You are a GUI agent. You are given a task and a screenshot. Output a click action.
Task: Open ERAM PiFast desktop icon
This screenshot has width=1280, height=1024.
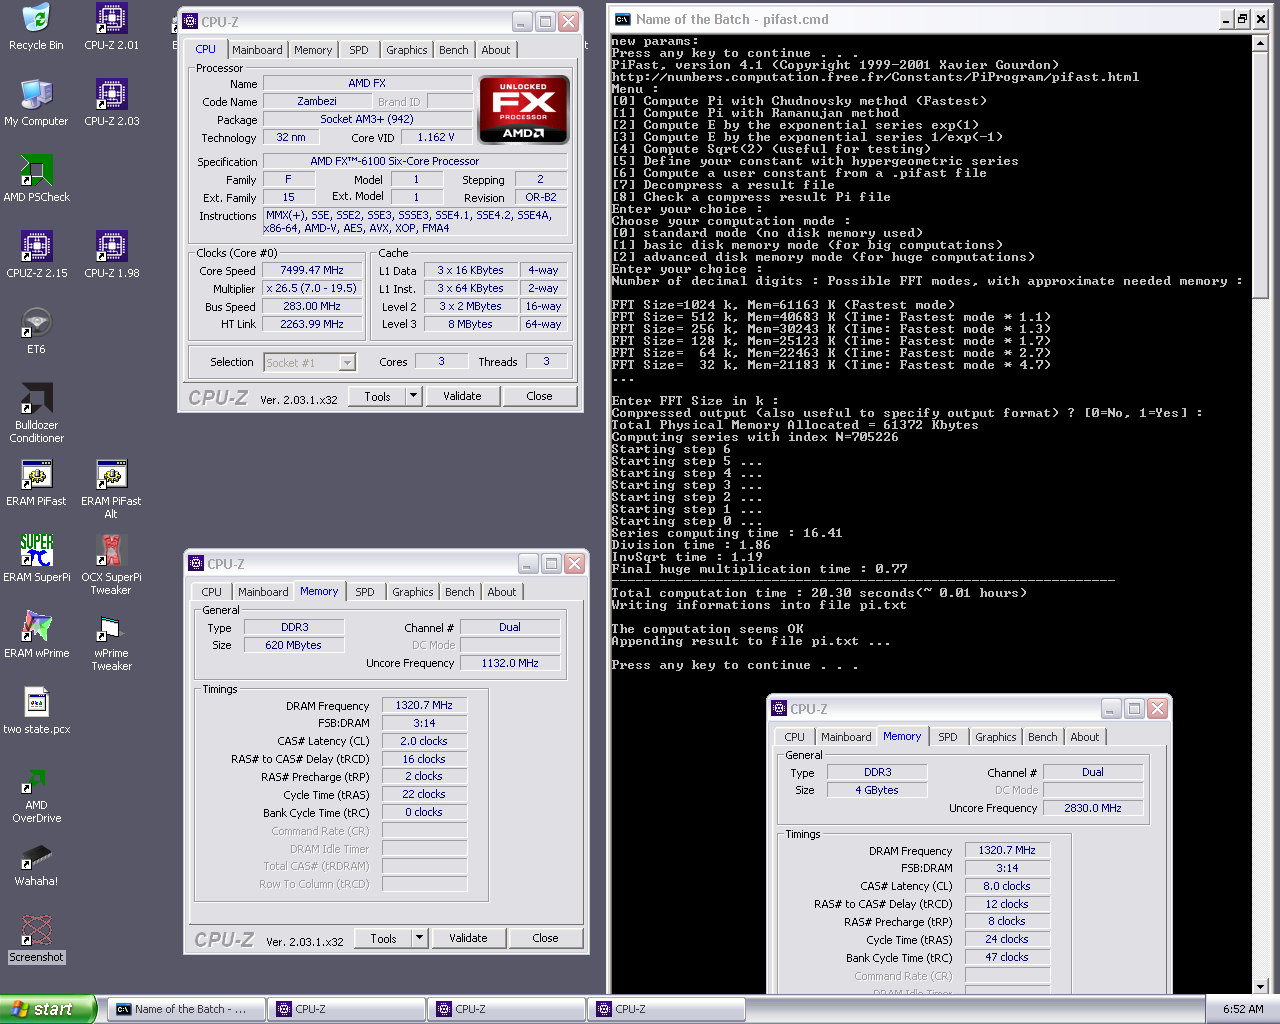(x=36, y=483)
